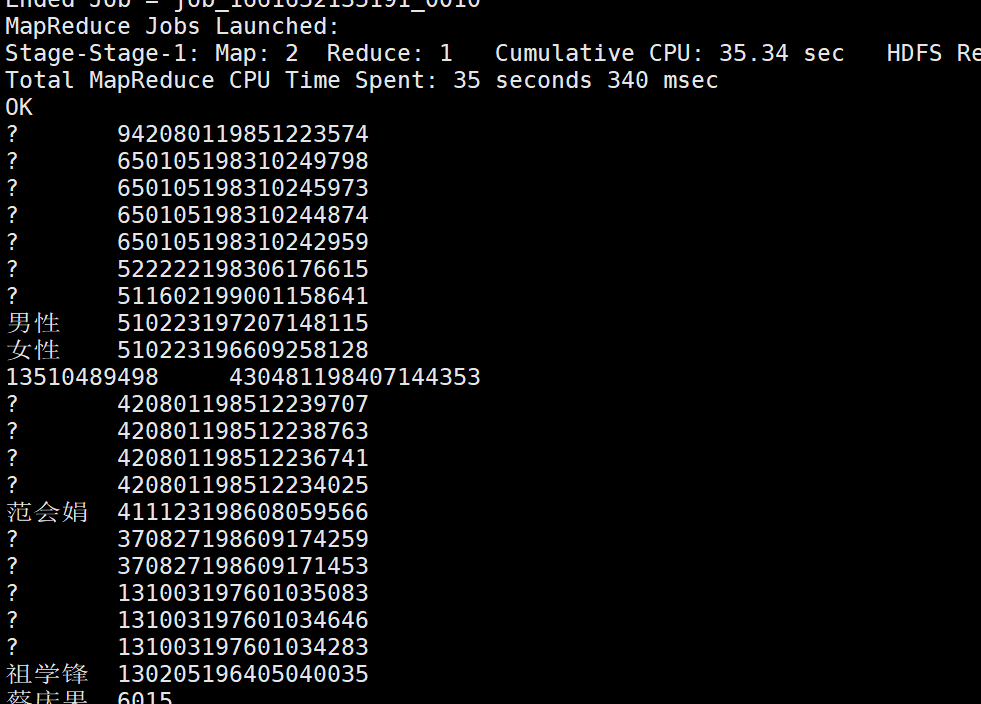981x704 pixels.
Task: Click the 'MapReduce Jobs Launched:' line
Action: click(172, 26)
